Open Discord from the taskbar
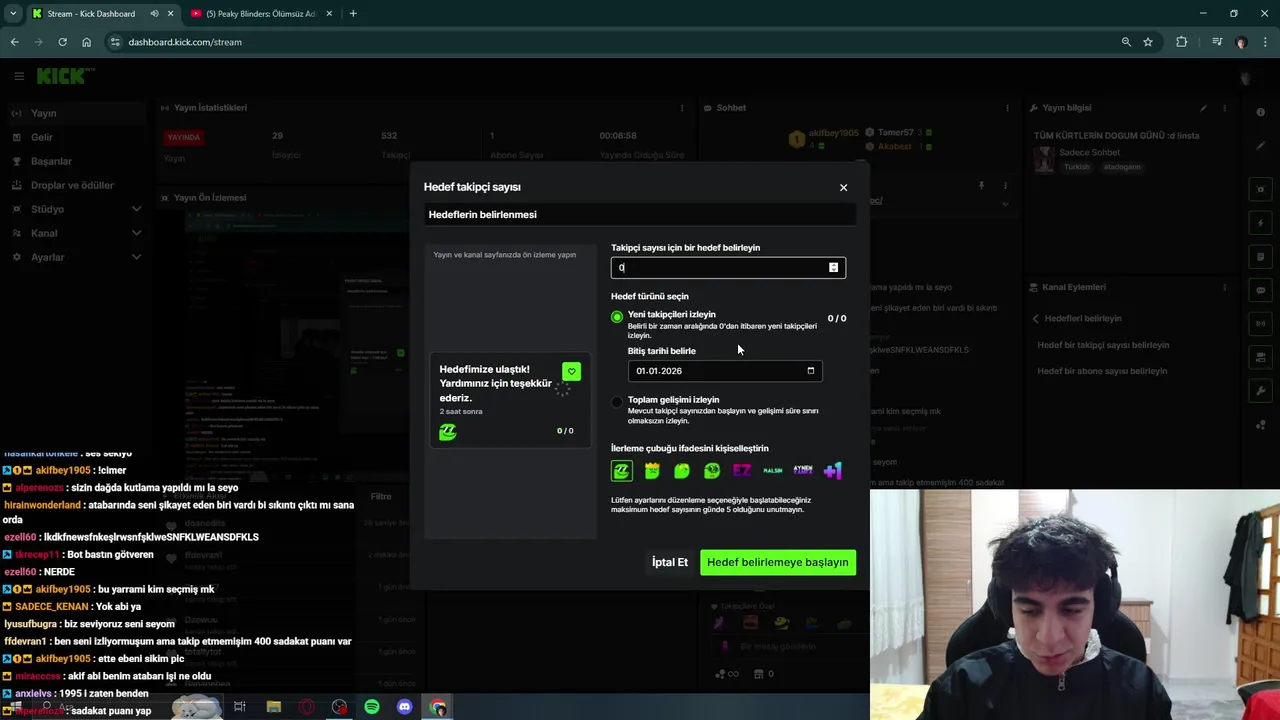 [405, 707]
